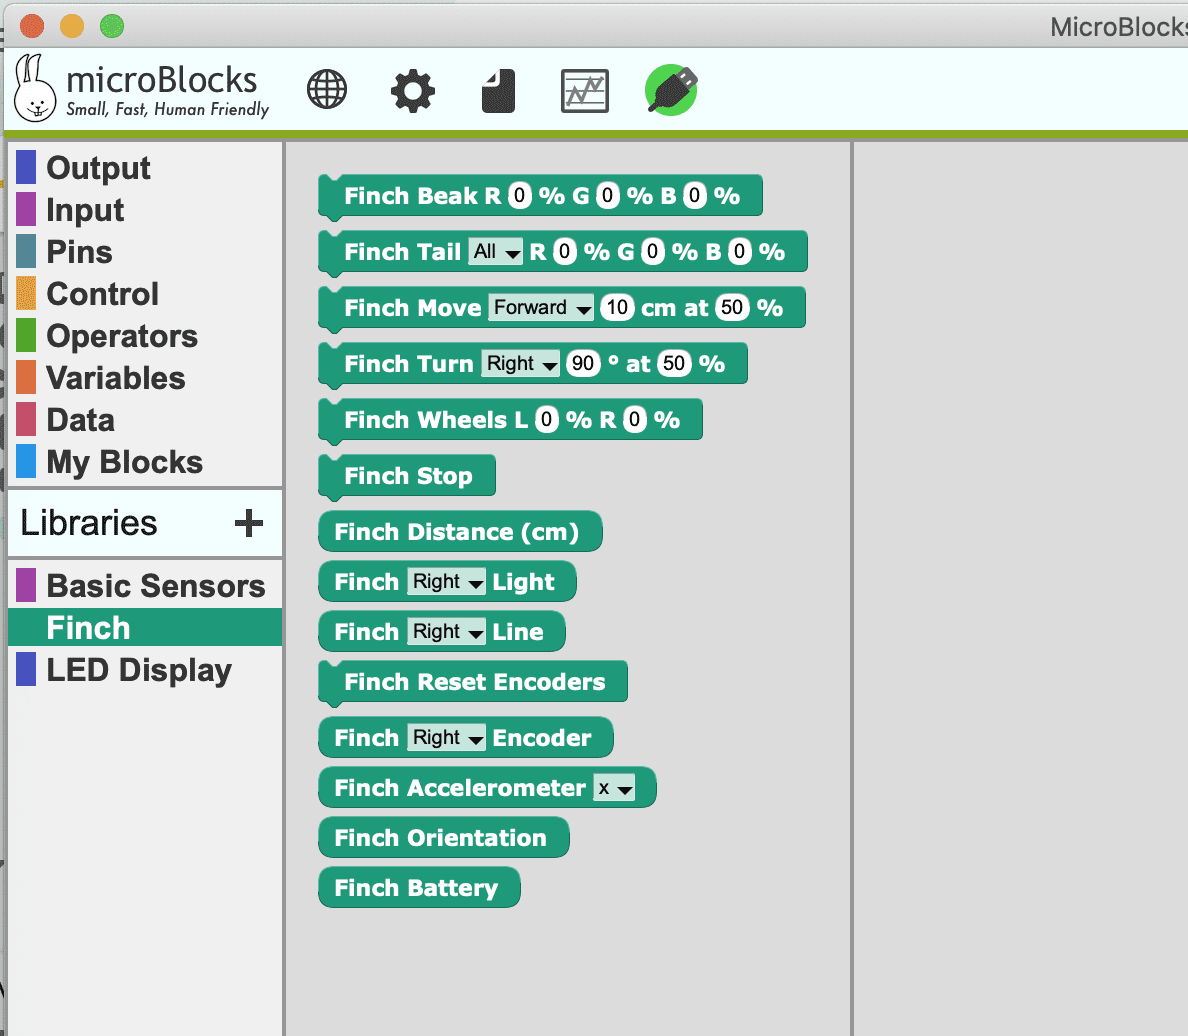
Task: Open Finch Accelerometer x axis dropdown
Action: tap(615, 789)
